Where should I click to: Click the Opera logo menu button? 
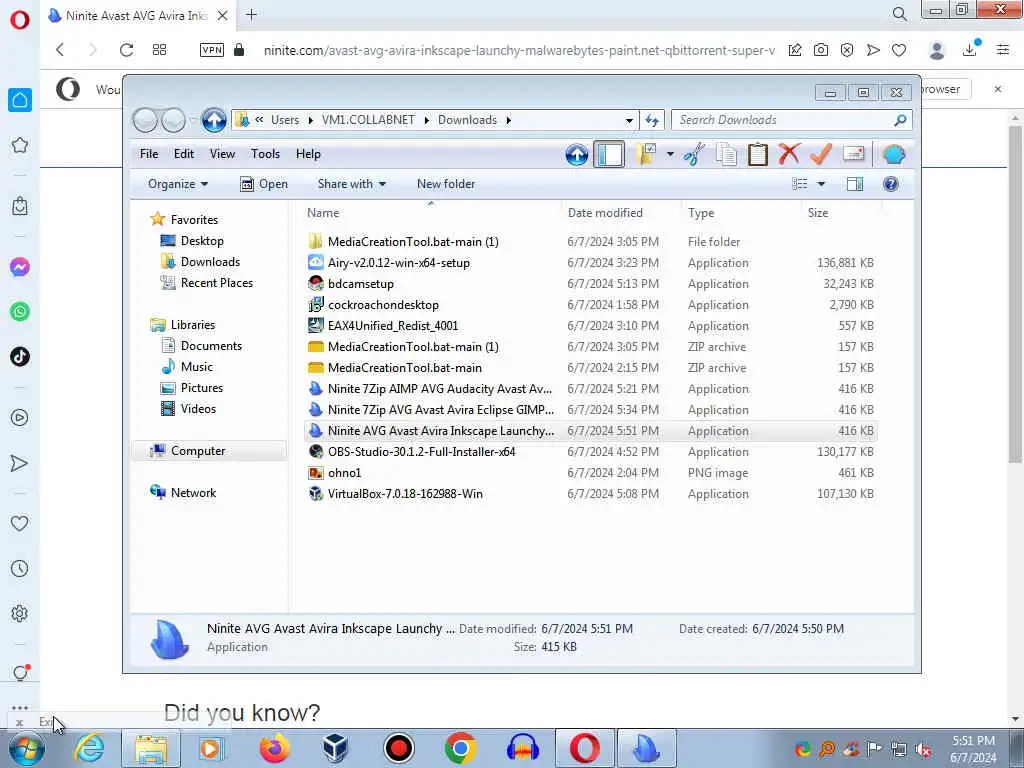pos(20,20)
